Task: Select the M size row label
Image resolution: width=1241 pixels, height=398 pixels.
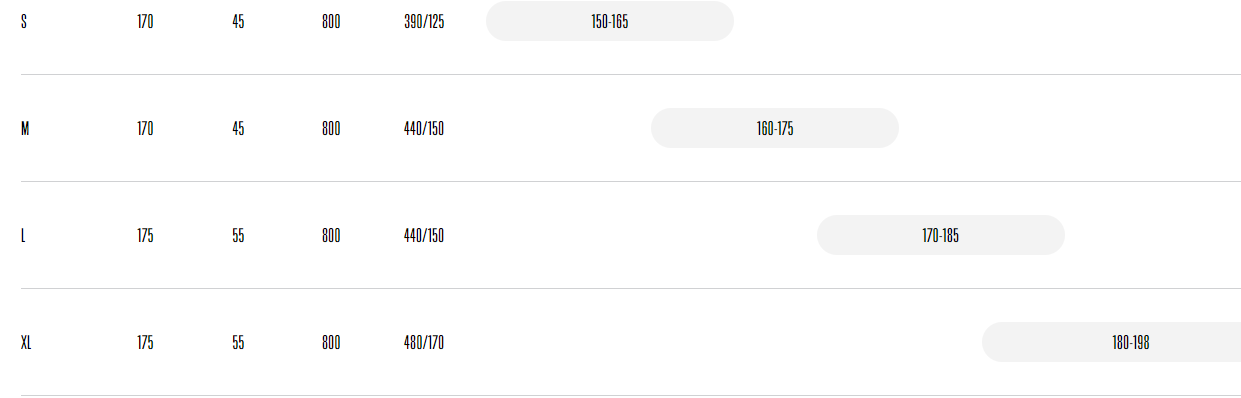Action: (25, 128)
